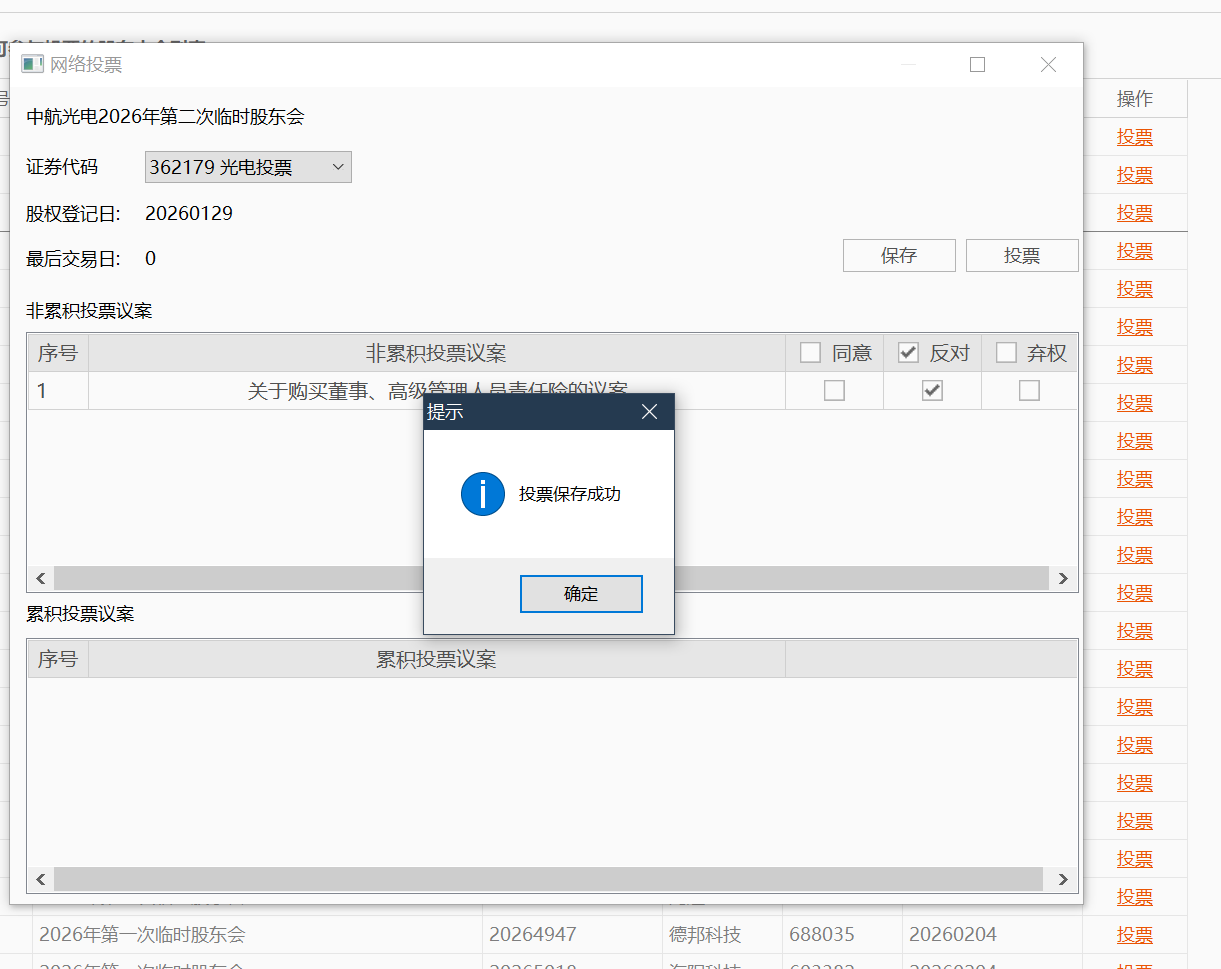Click the blue info icon in the prompt dialog

pyautogui.click(x=482, y=494)
